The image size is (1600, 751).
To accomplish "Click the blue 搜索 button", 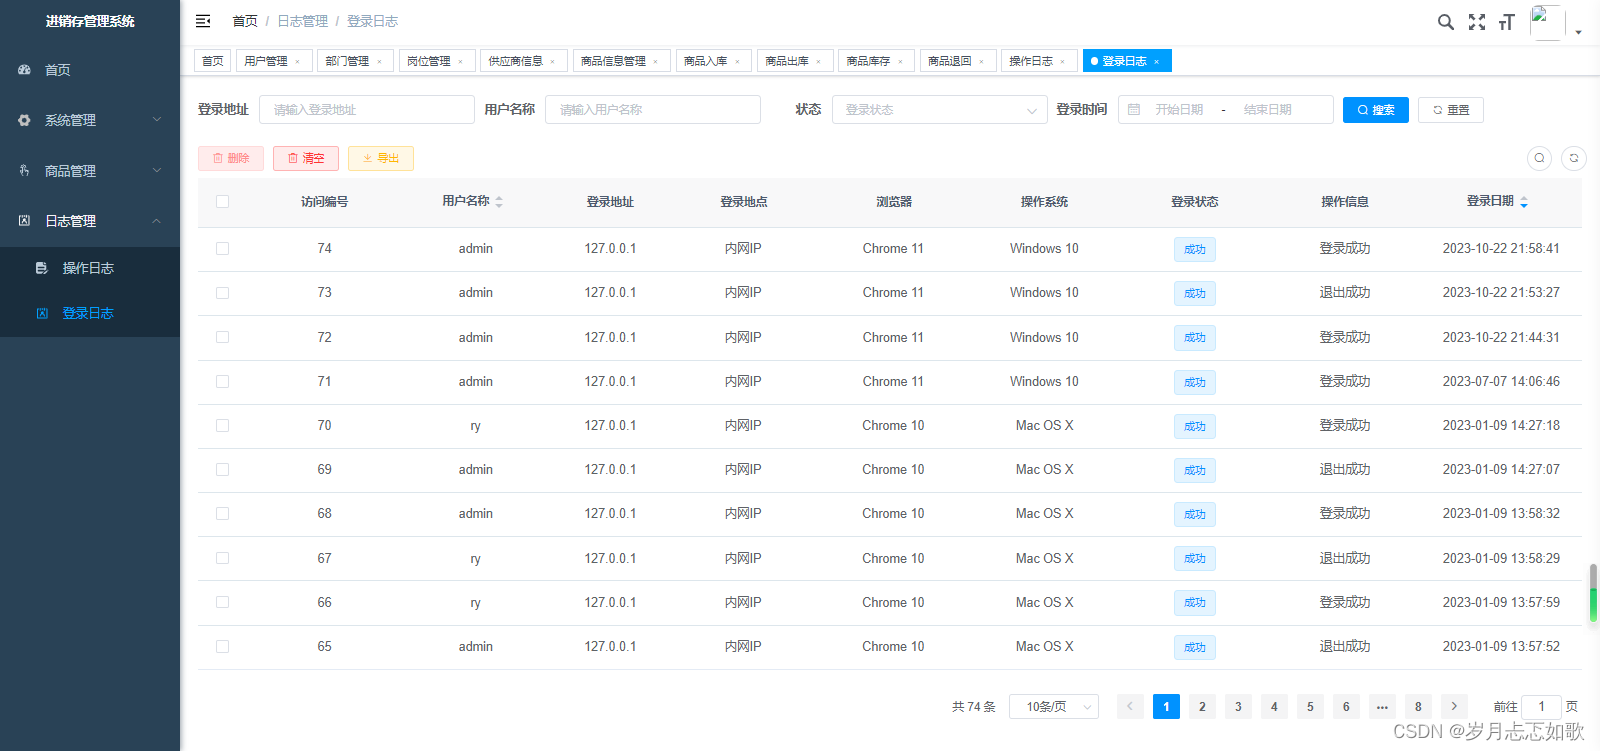I will 1376,110.
